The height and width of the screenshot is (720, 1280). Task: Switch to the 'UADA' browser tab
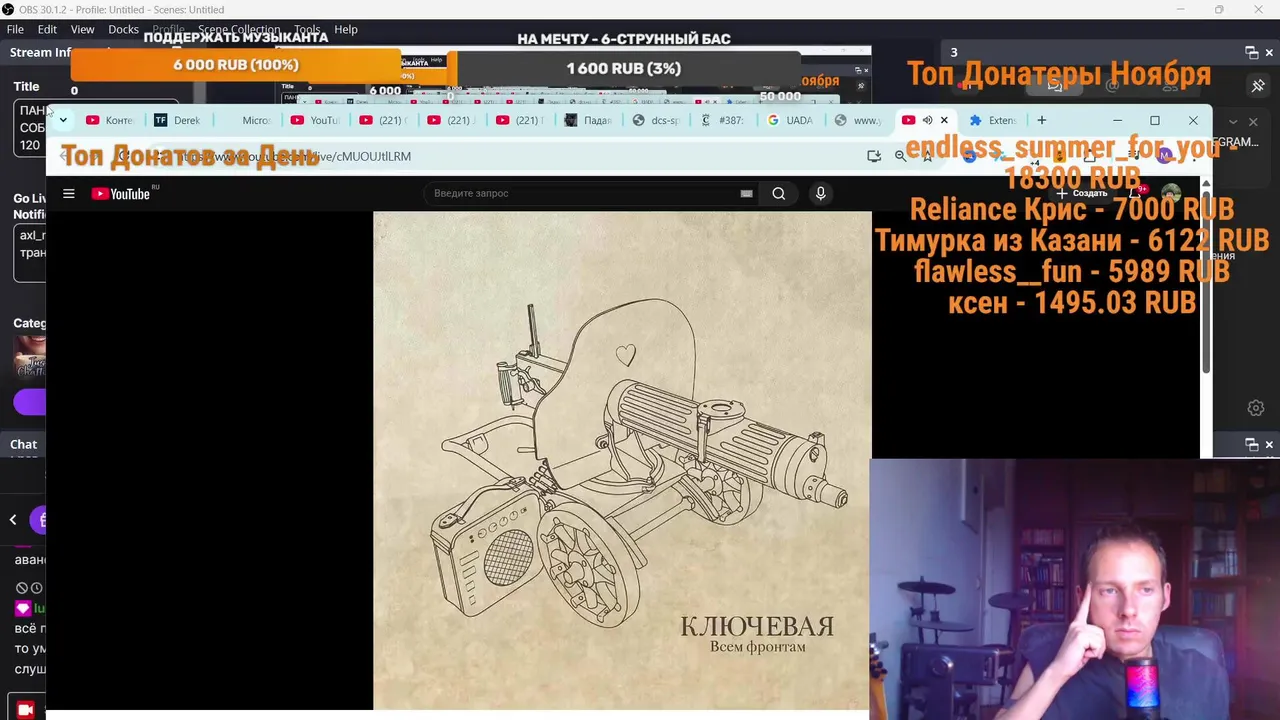click(x=791, y=120)
